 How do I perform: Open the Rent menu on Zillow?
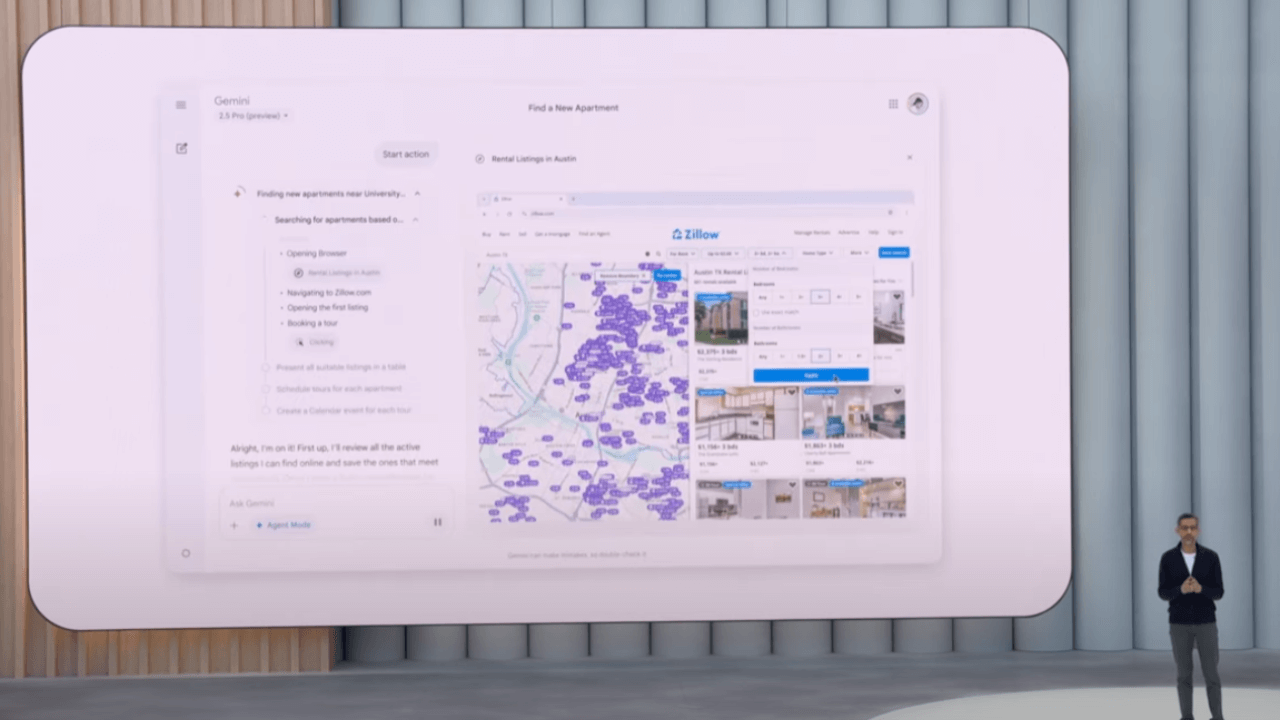[504, 234]
